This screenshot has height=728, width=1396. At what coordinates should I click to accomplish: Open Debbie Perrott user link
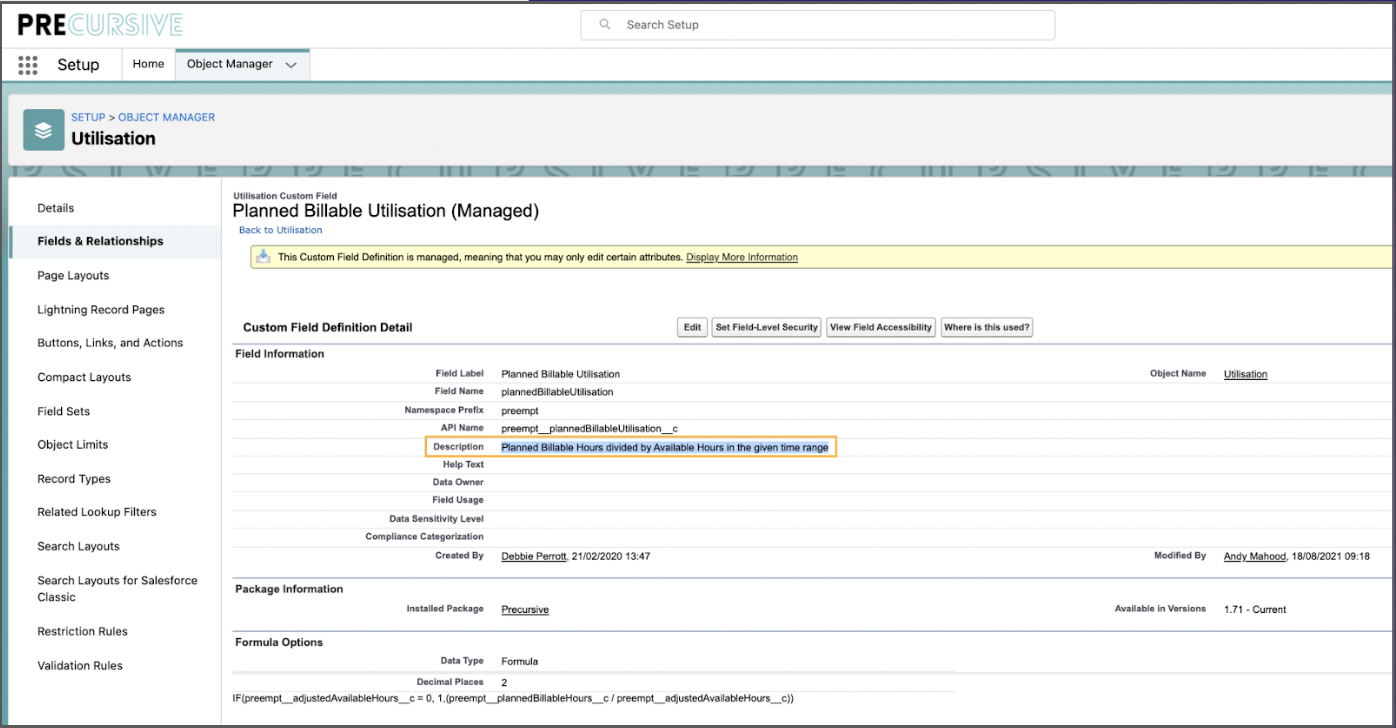tap(534, 556)
